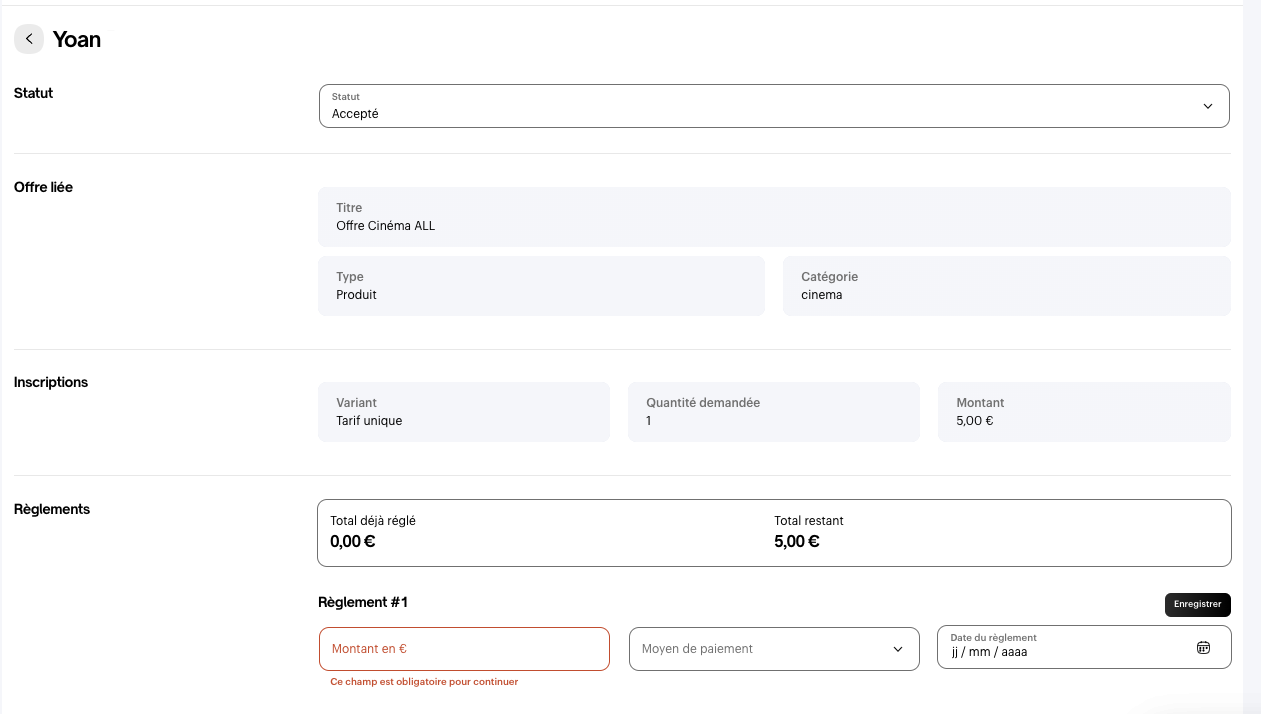Click the Yoan page title
The height and width of the screenshot is (714, 1261).
tap(77, 40)
